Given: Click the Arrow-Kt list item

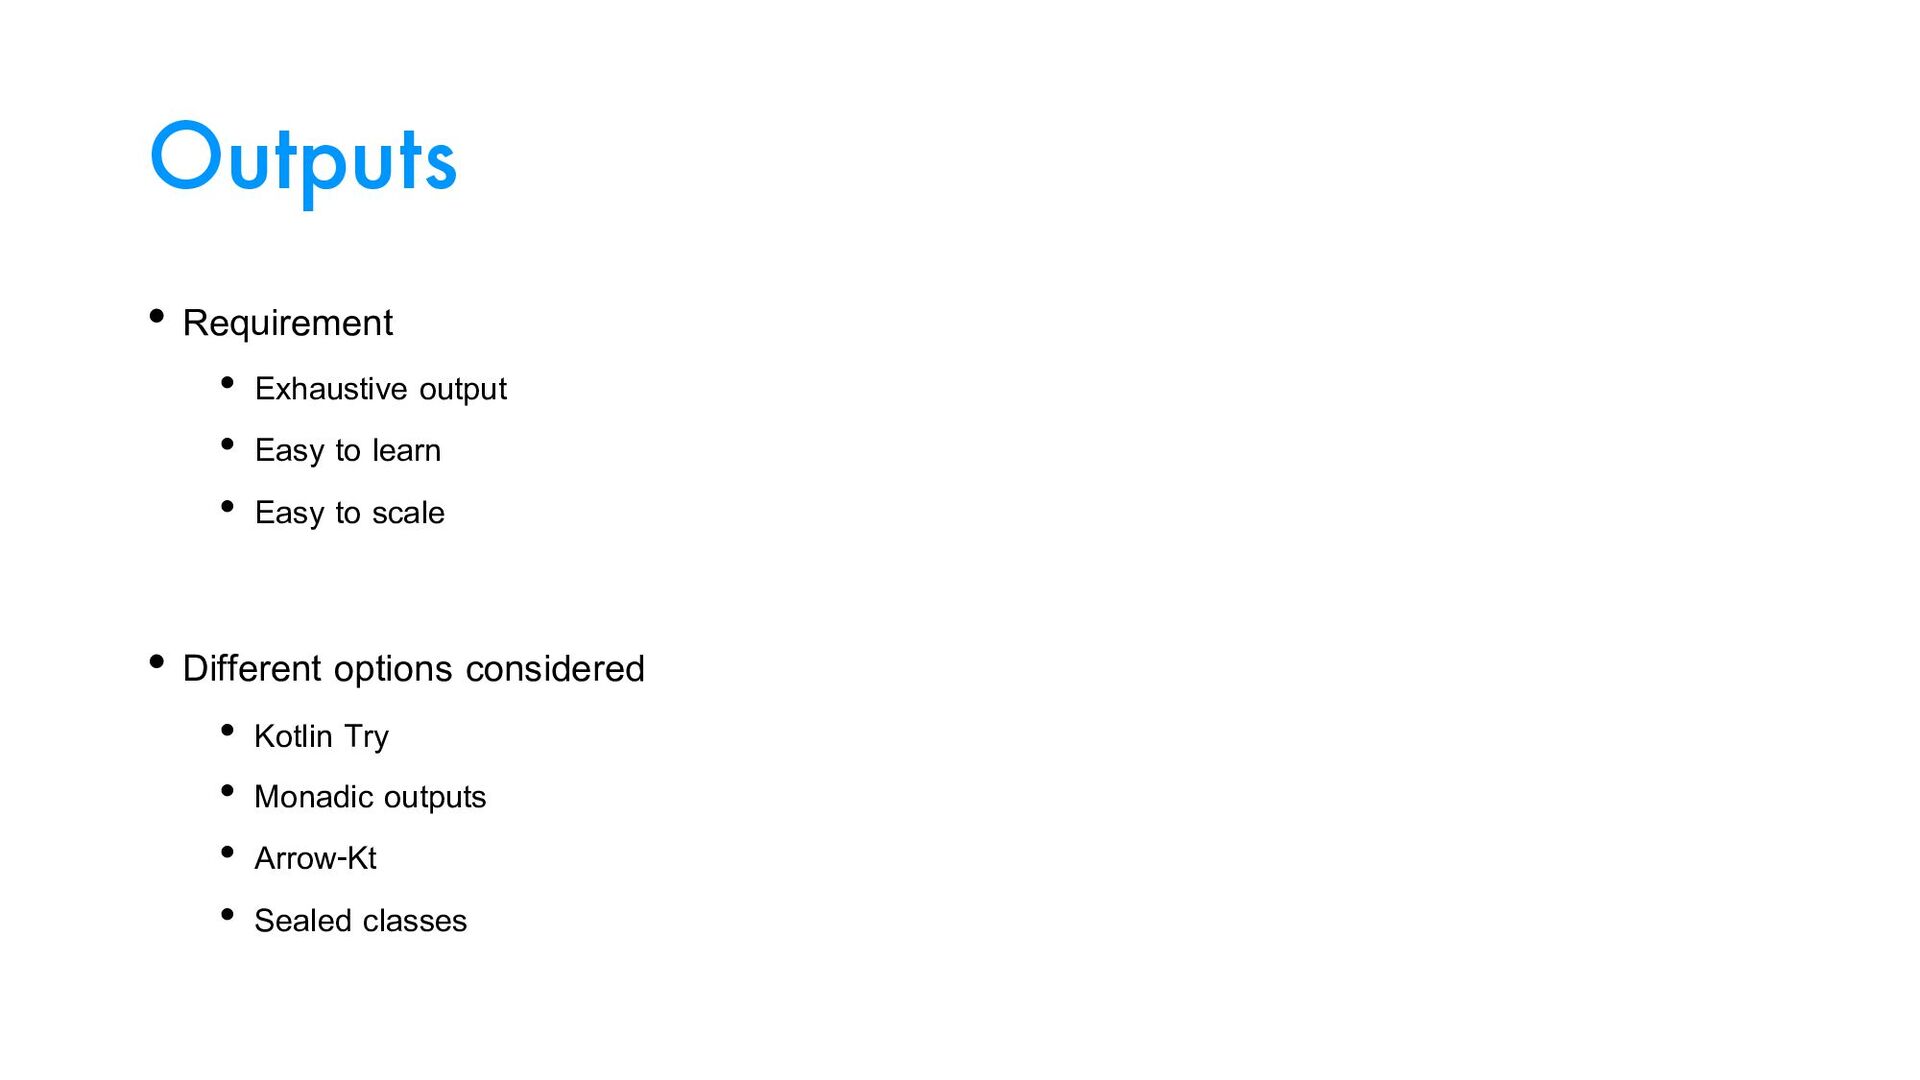Looking at the screenshot, I should (315, 858).
